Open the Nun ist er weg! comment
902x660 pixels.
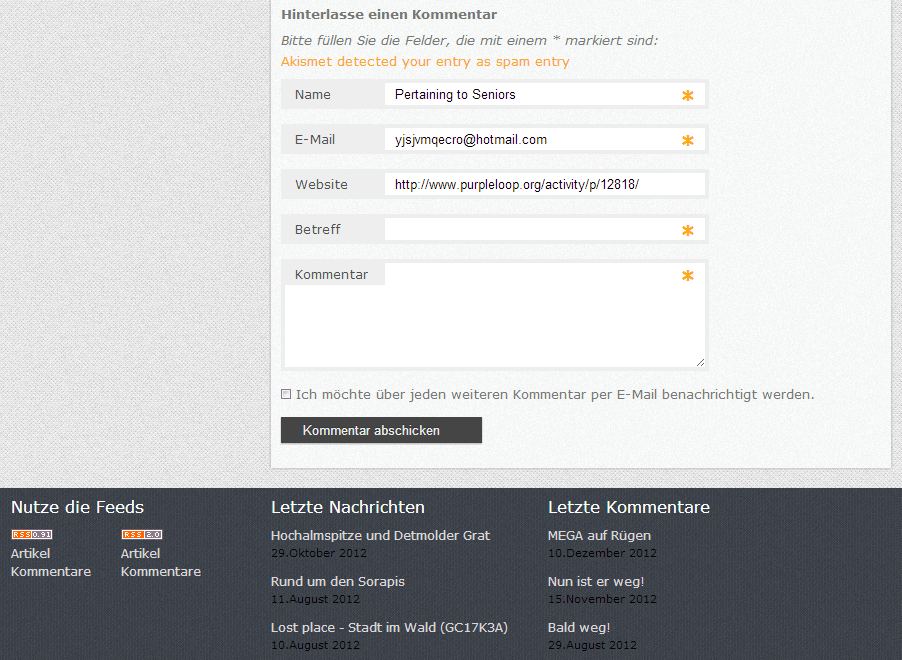(596, 582)
